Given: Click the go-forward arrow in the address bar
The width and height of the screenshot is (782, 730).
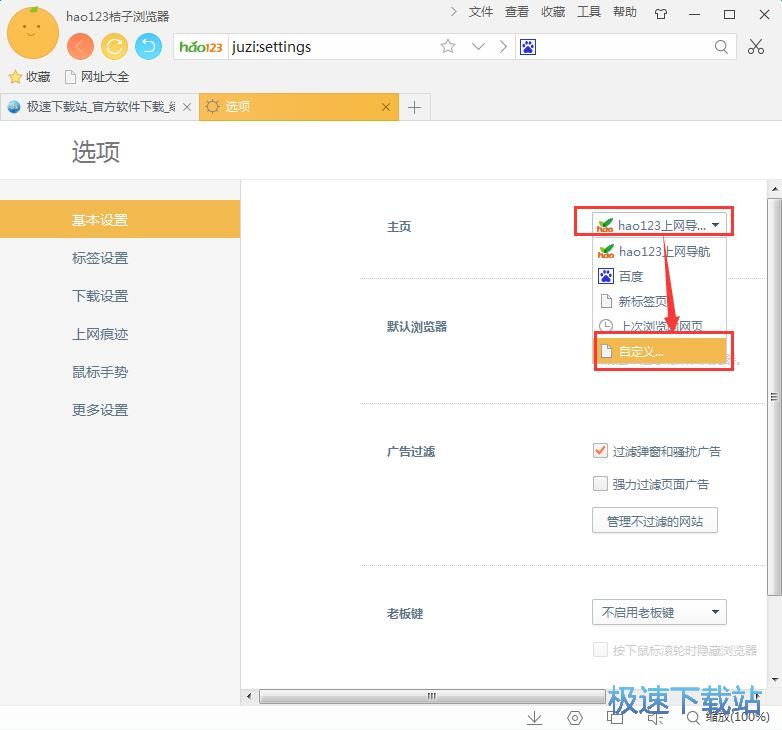Looking at the screenshot, I should pyautogui.click(x=503, y=46).
